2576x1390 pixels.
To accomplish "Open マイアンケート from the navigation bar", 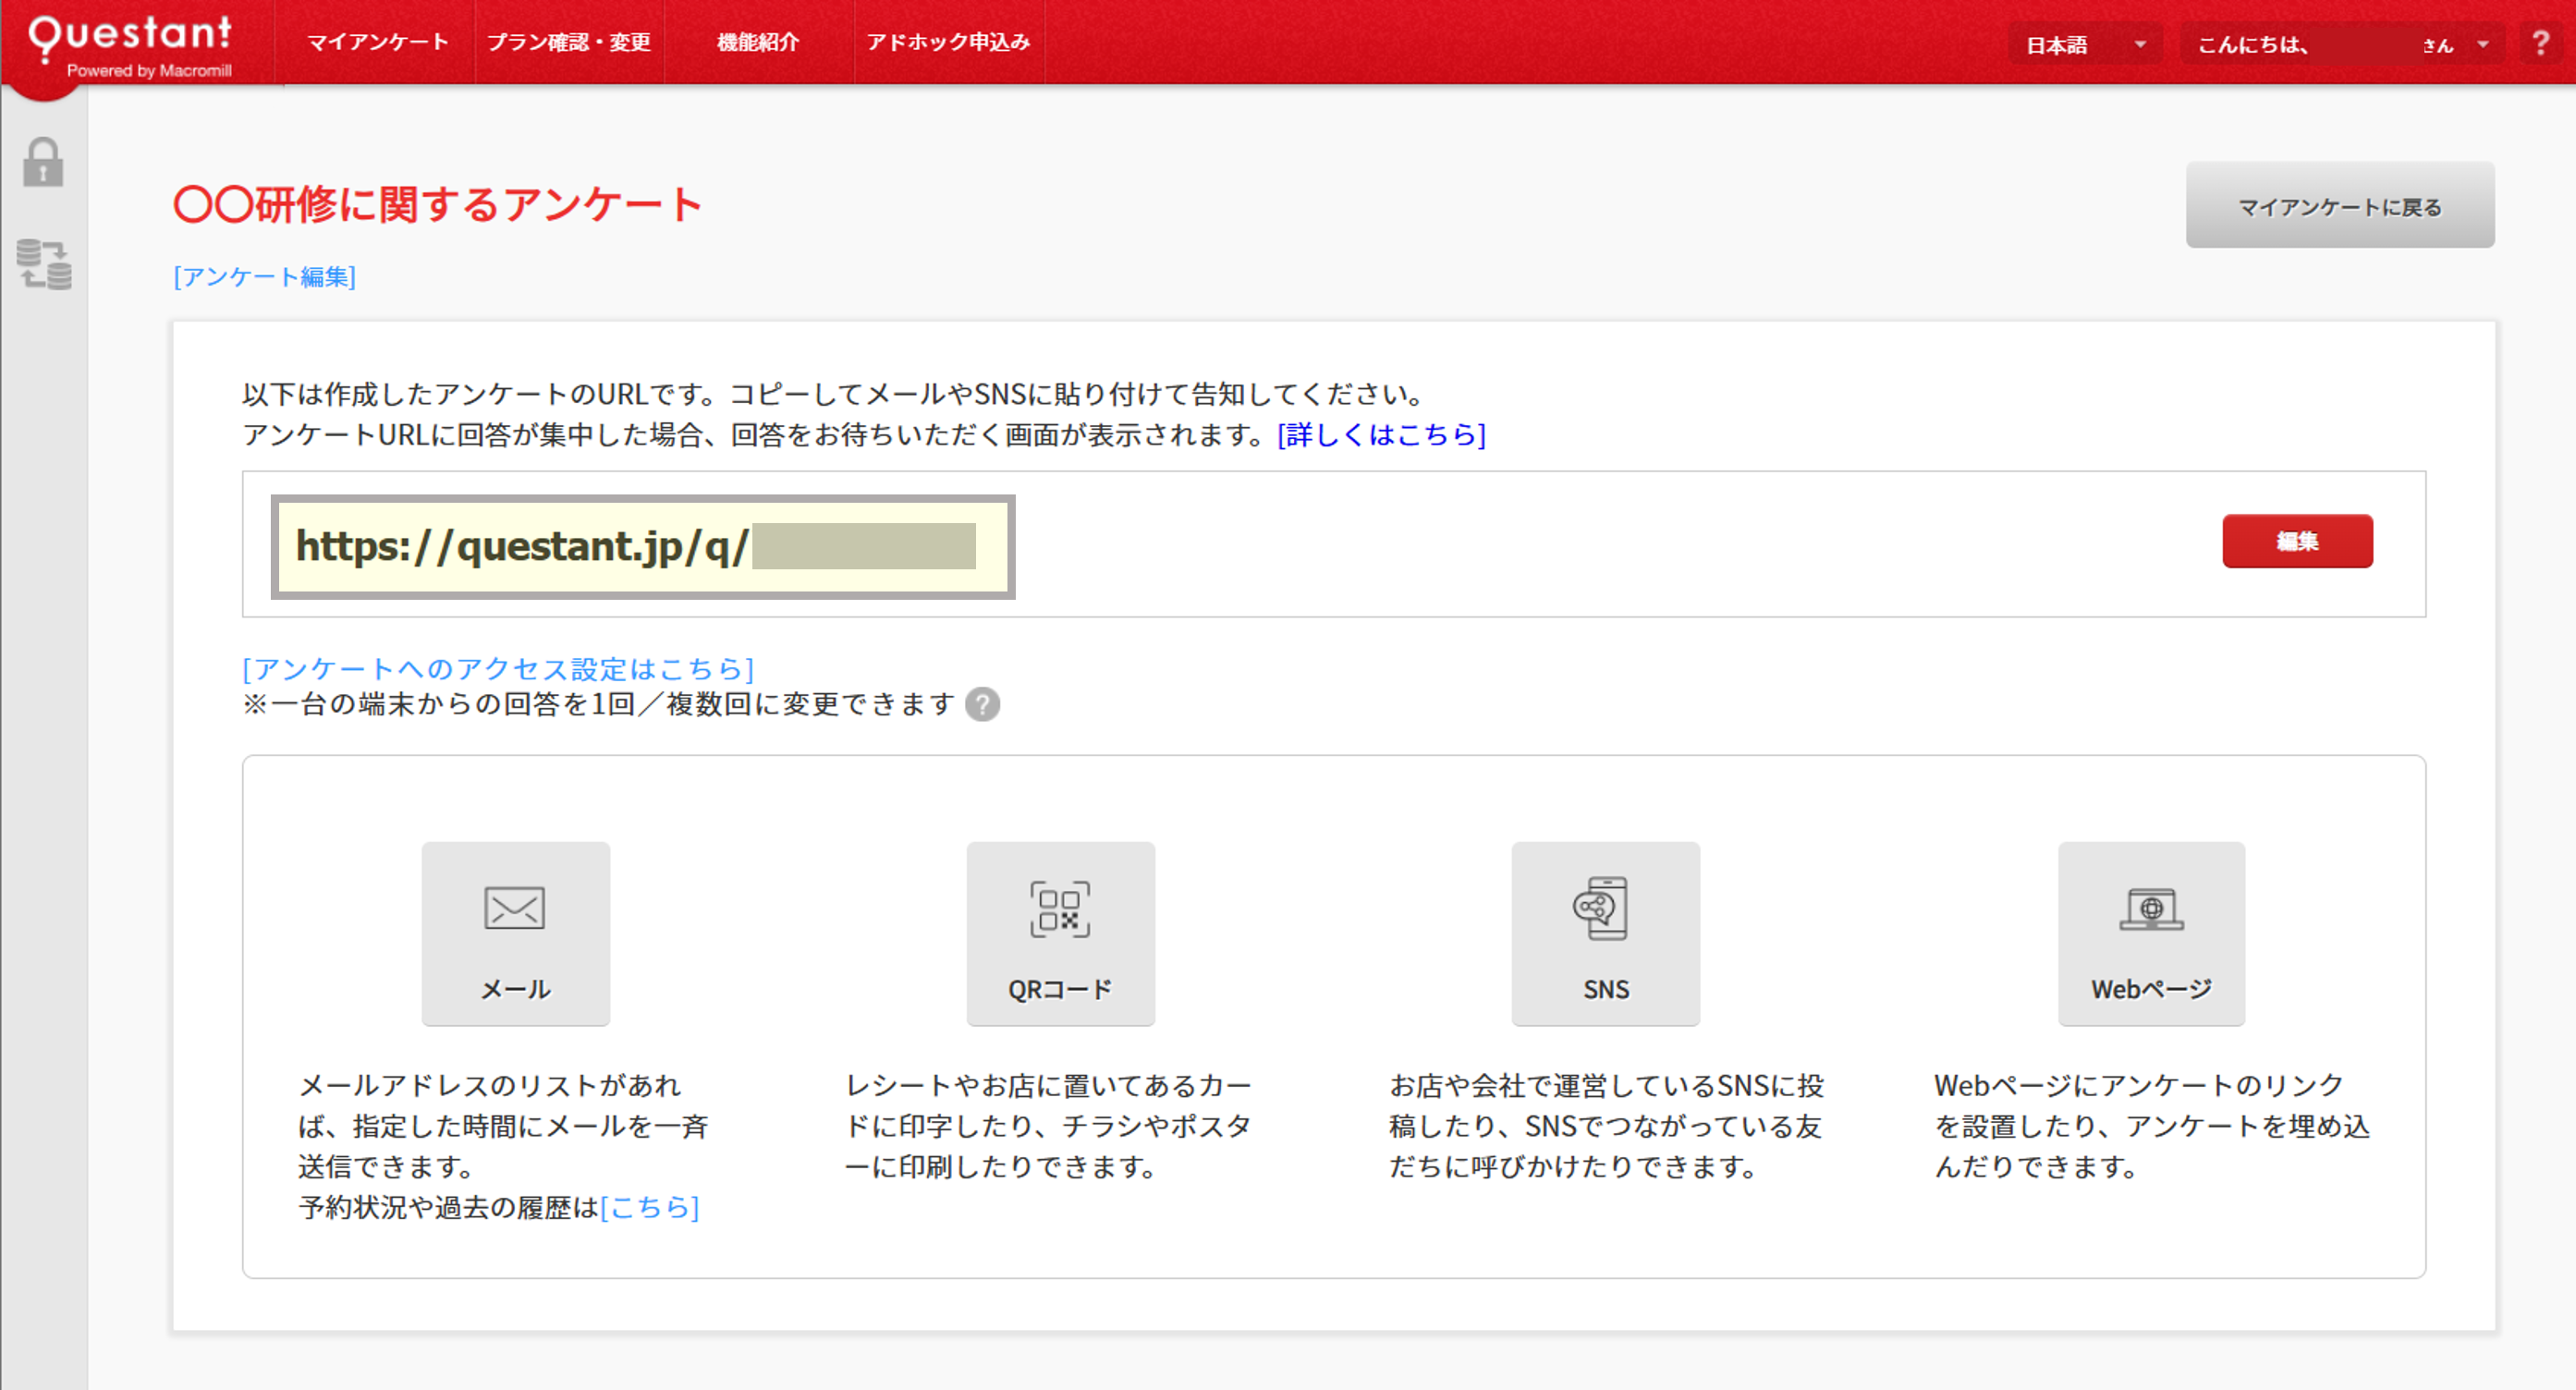I will tap(377, 42).
